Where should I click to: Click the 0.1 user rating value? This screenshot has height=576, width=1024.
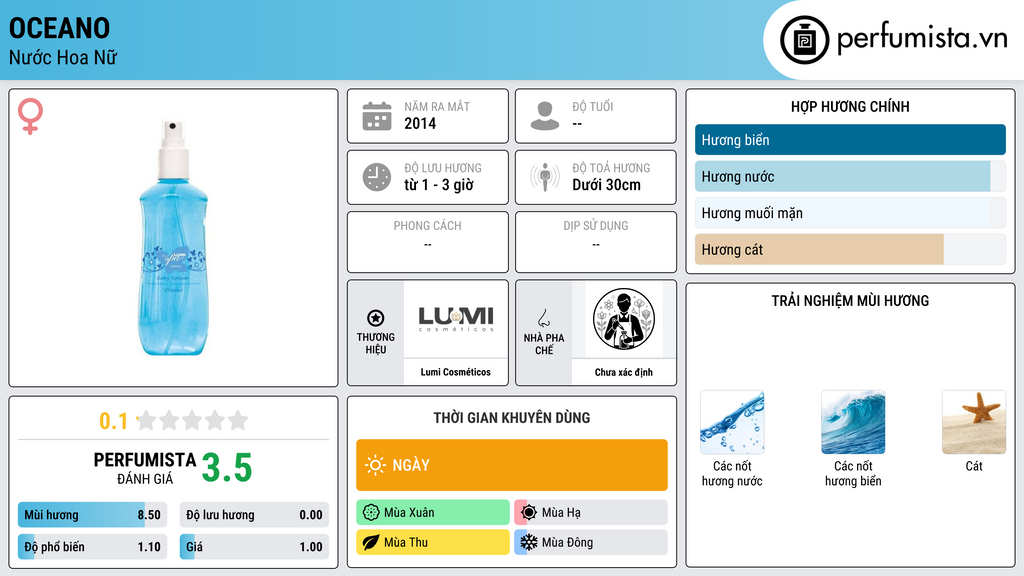tap(113, 421)
